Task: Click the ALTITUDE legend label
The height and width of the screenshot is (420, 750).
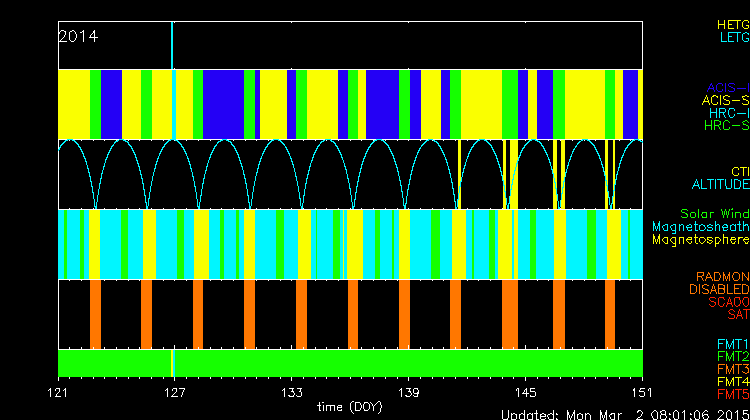Action: pyautogui.click(x=720, y=185)
